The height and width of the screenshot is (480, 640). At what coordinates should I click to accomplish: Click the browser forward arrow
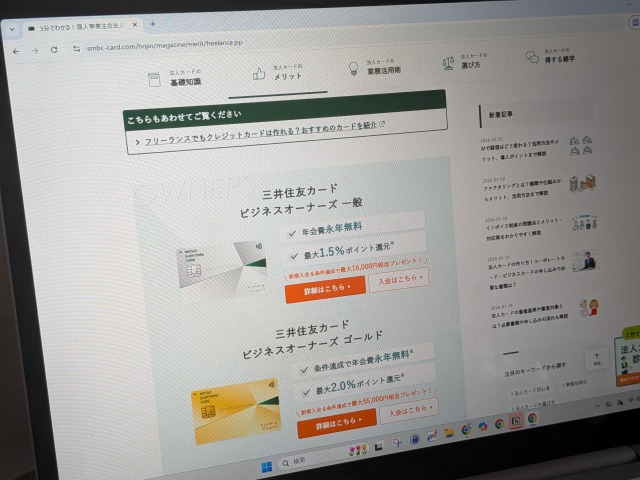(x=35, y=51)
